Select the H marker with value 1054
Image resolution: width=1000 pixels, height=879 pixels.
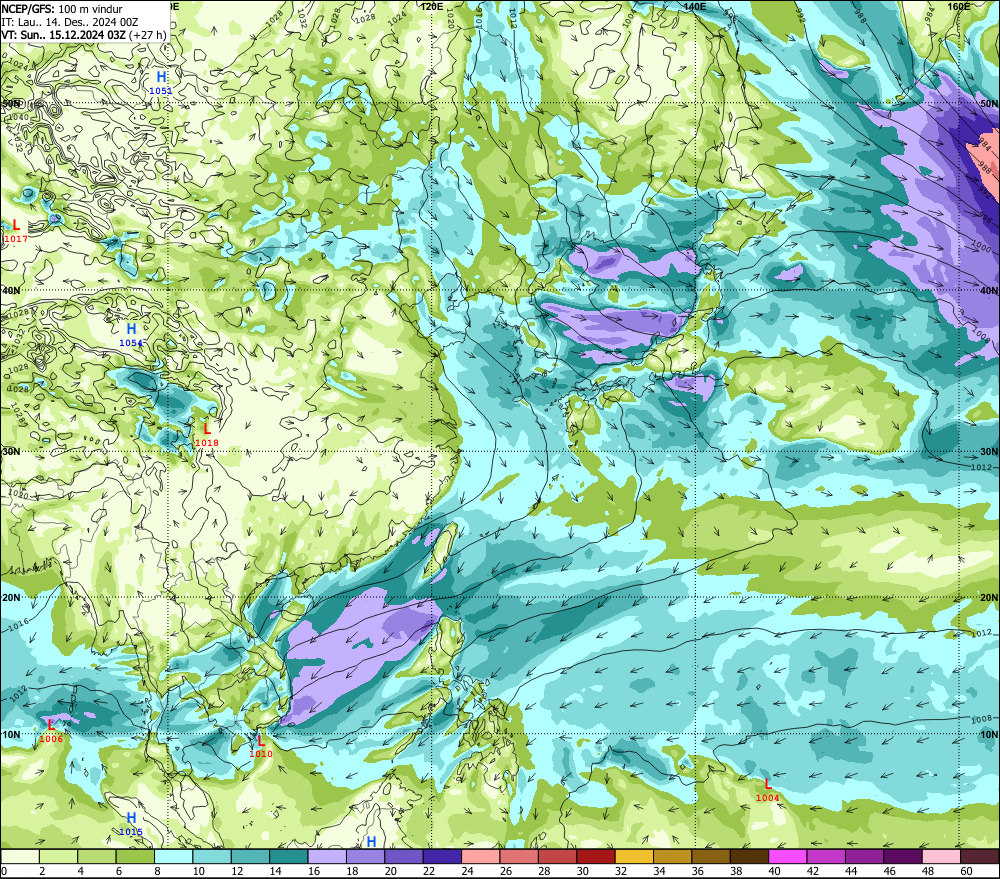point(131,329)
